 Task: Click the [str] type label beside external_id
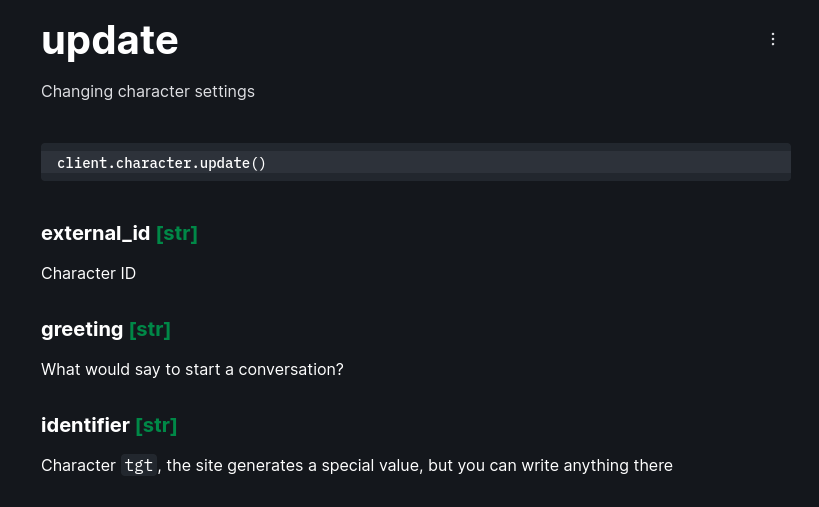[177, 233]
